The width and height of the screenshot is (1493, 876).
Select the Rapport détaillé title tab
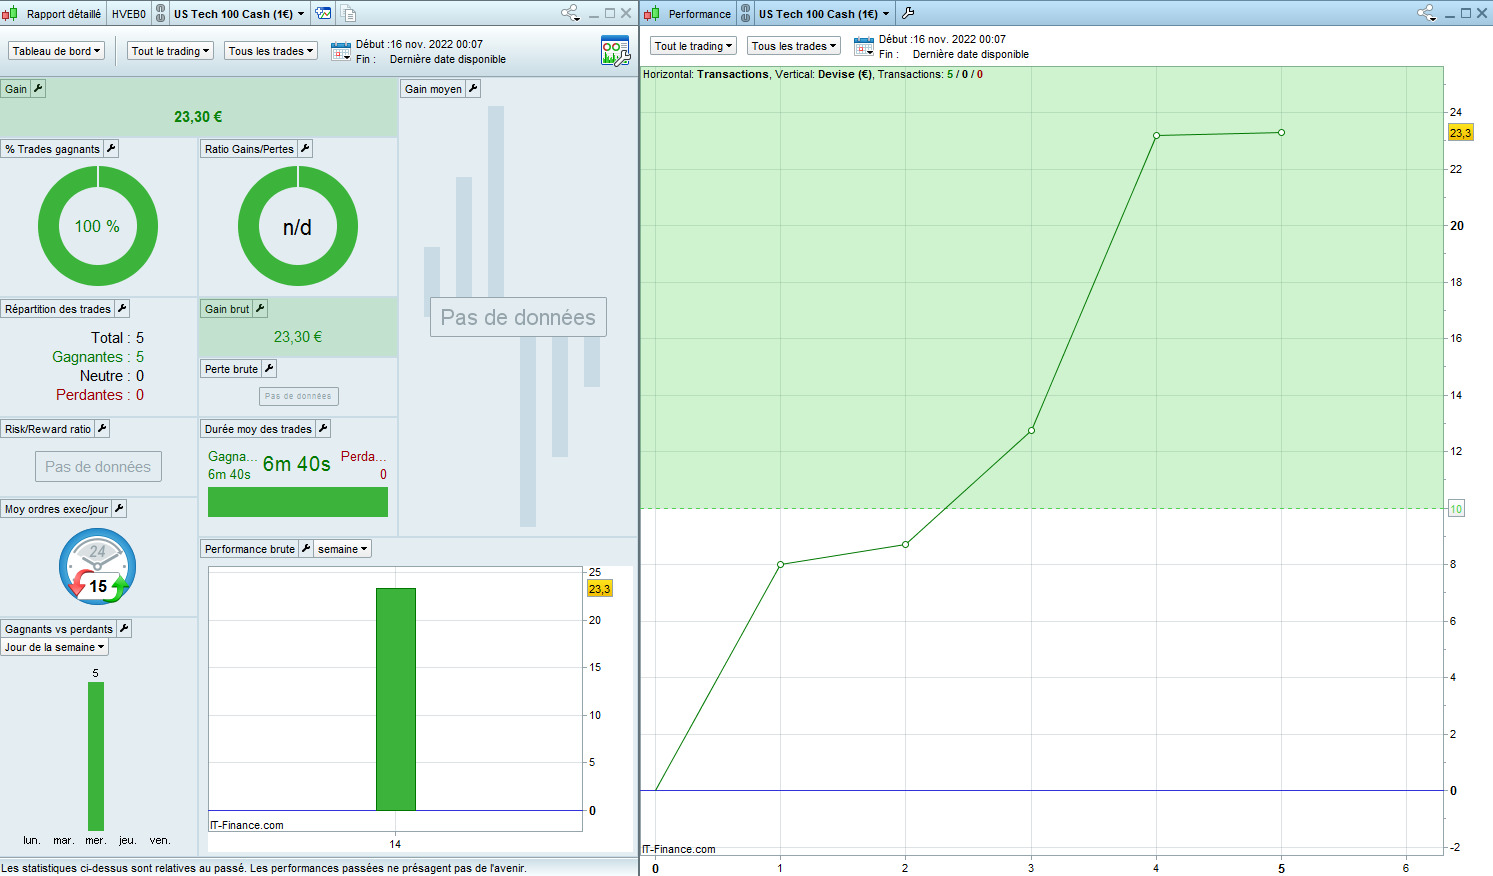click(64, 14)
